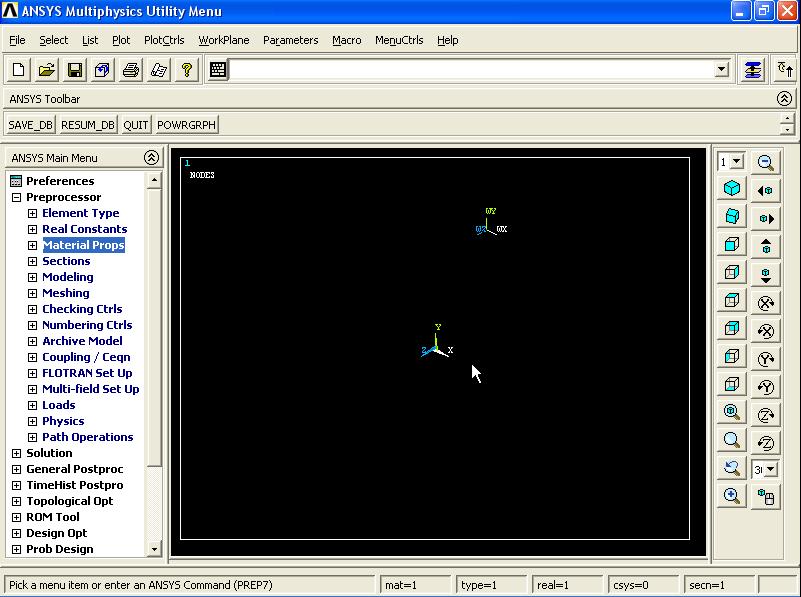Click the Prob Design tree item
Viewport: 801px width, 597px height.
[x=60, y=550]
